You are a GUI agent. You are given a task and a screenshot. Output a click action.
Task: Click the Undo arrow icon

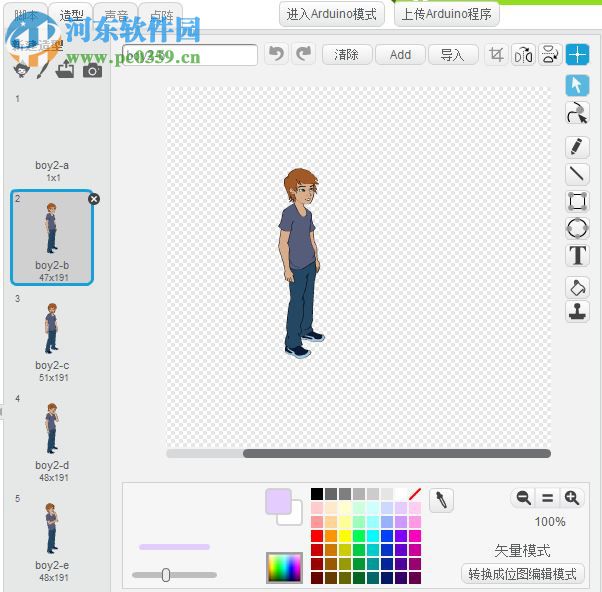click(276, 54)
